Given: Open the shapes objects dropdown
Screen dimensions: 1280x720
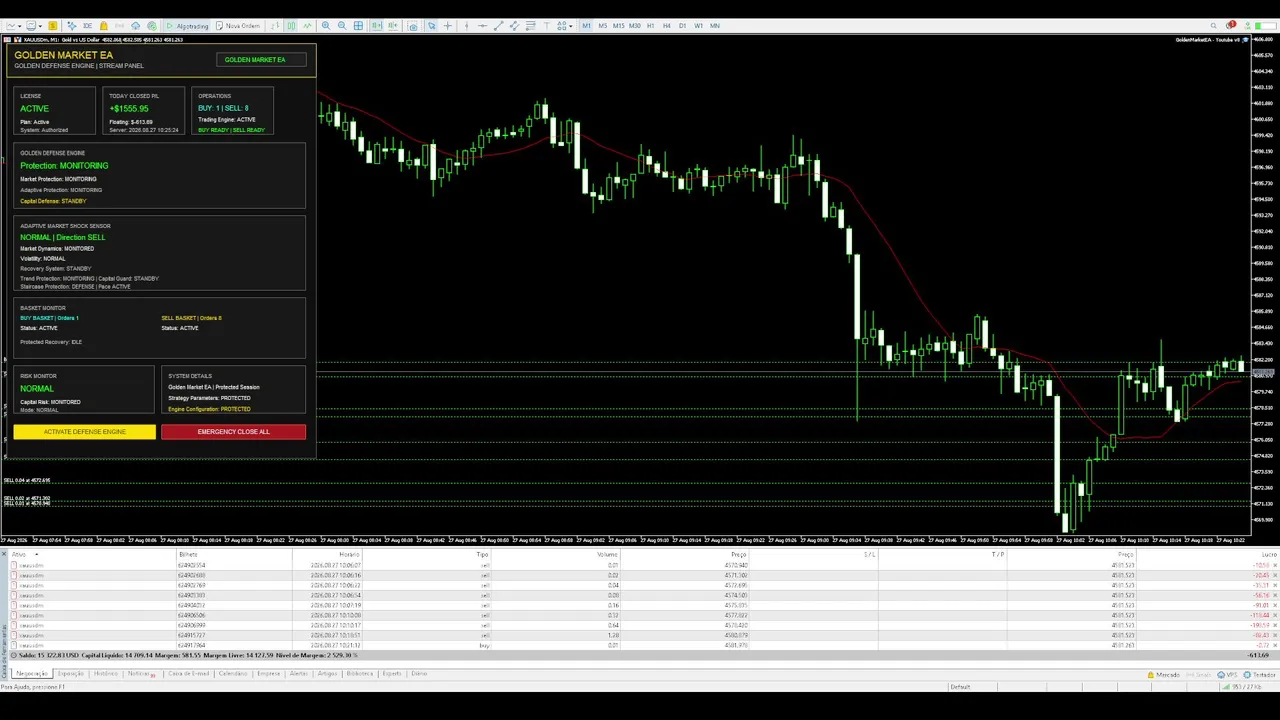Looking at the screenshot, I should tap(566, 26).
